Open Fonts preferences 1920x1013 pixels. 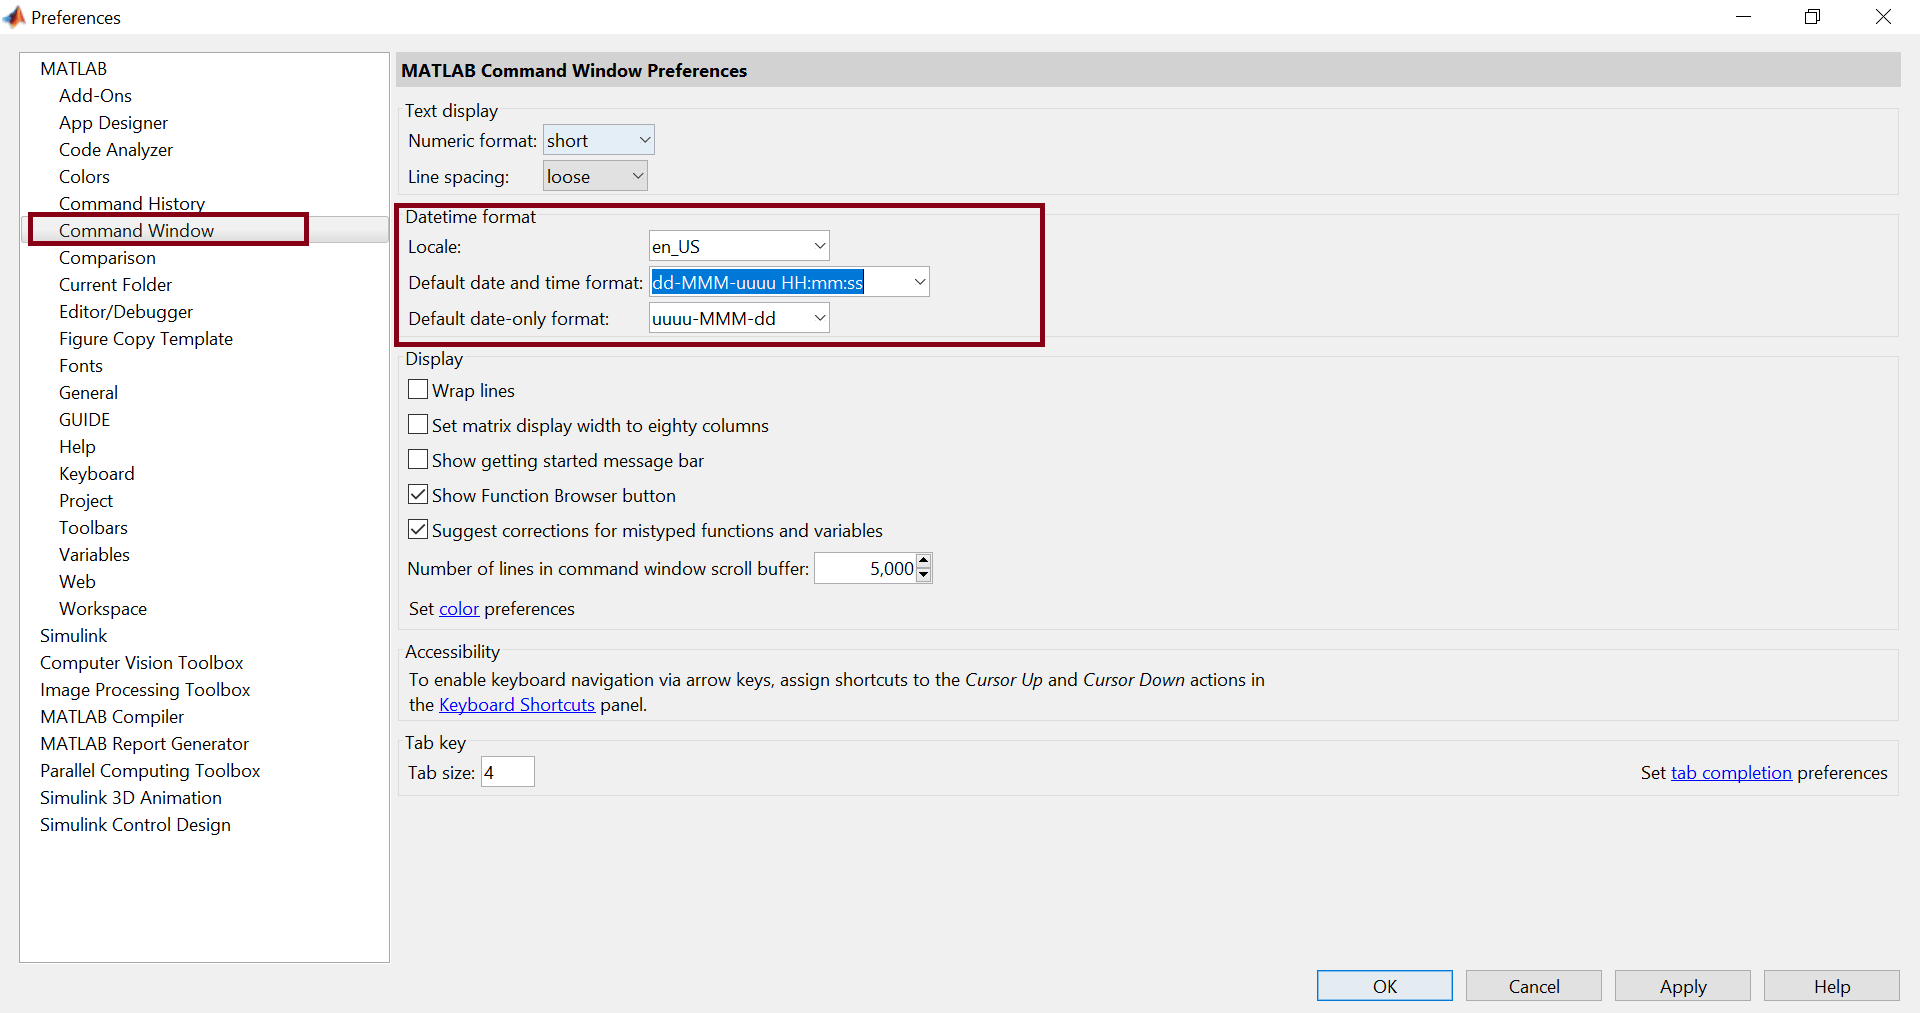pyautogui.click(x=81, y=365)
